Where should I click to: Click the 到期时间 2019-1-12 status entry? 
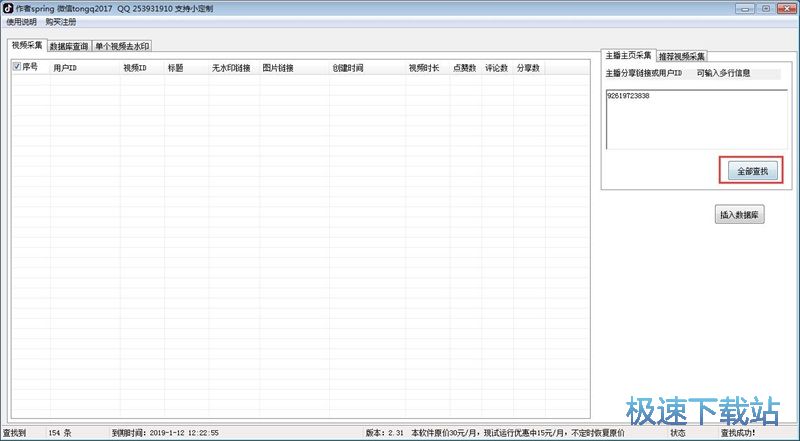(x=165, y=433)
